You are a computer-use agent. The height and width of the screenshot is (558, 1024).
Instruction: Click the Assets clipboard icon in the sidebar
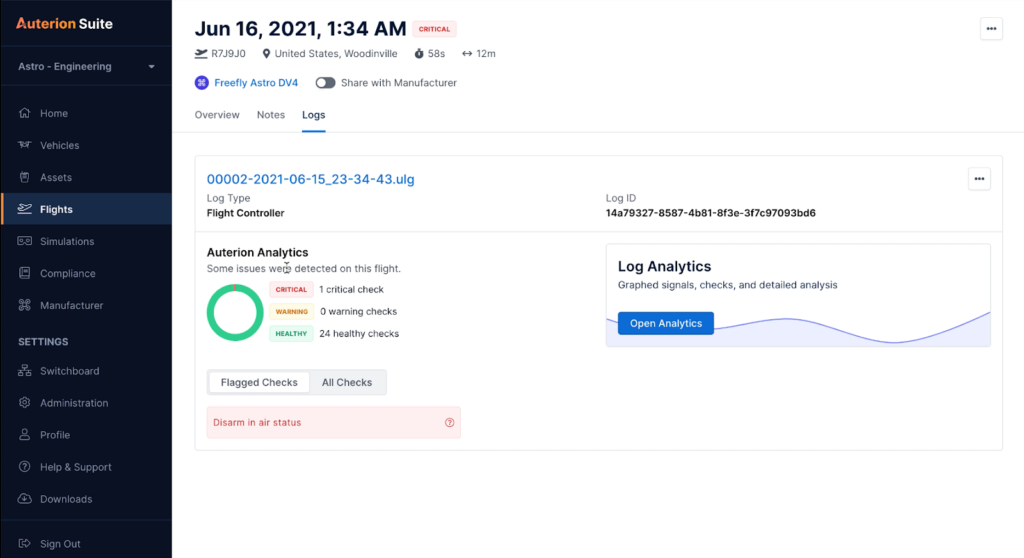coord(24,177)
